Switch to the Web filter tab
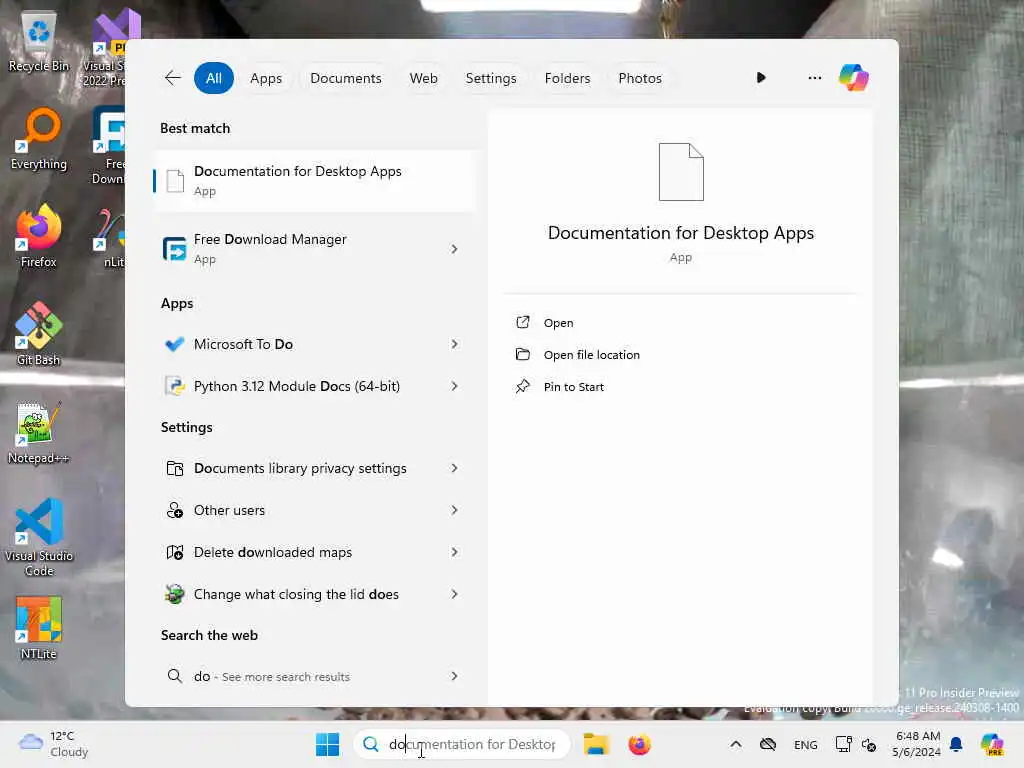The image size is (1024, 768). [423, 78]
